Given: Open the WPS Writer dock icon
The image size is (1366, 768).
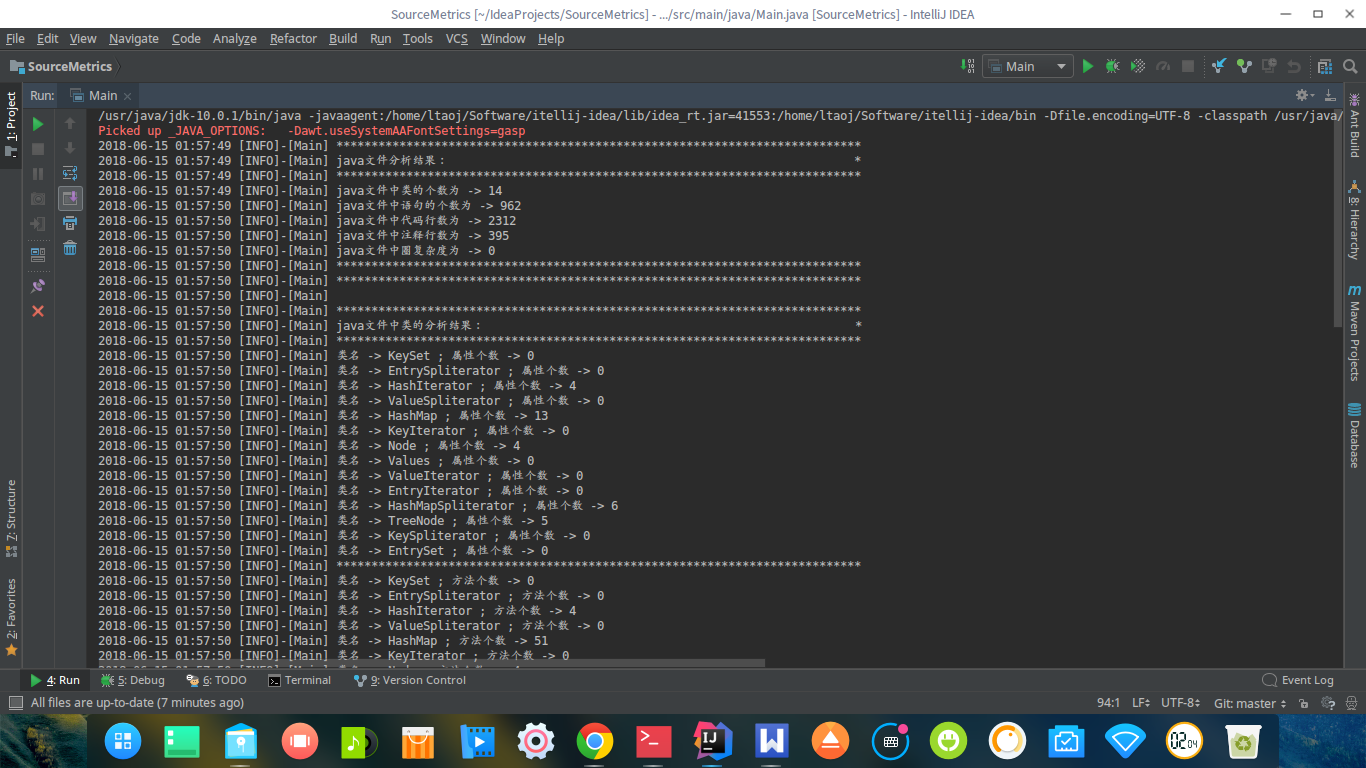Looking at the screenshot, I should [772, 741].
